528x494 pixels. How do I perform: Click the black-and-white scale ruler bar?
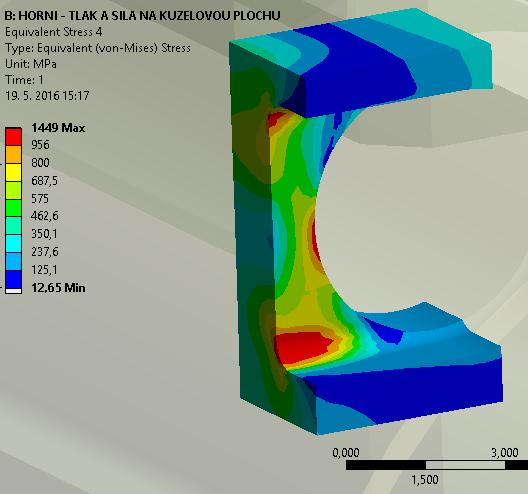(437, 465)
